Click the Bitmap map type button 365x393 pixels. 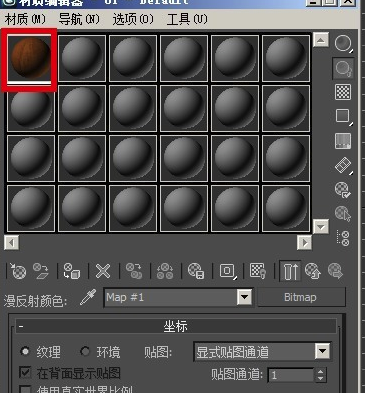point(301,297)
